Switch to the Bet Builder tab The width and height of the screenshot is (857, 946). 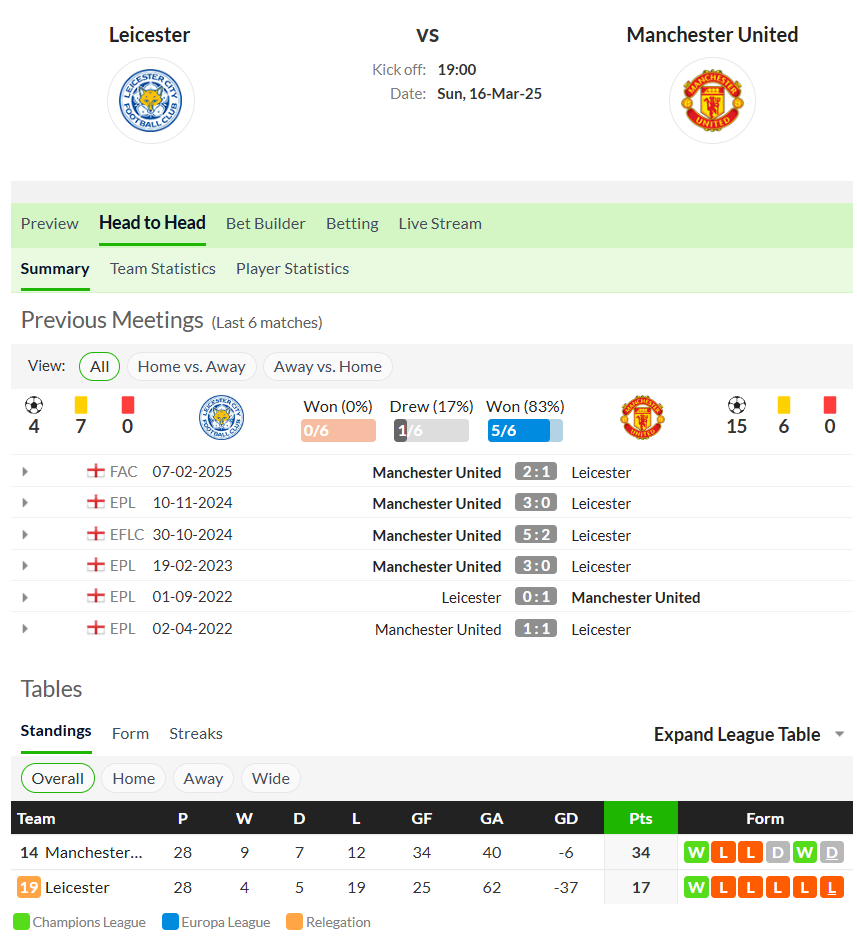tap(266, 224)
